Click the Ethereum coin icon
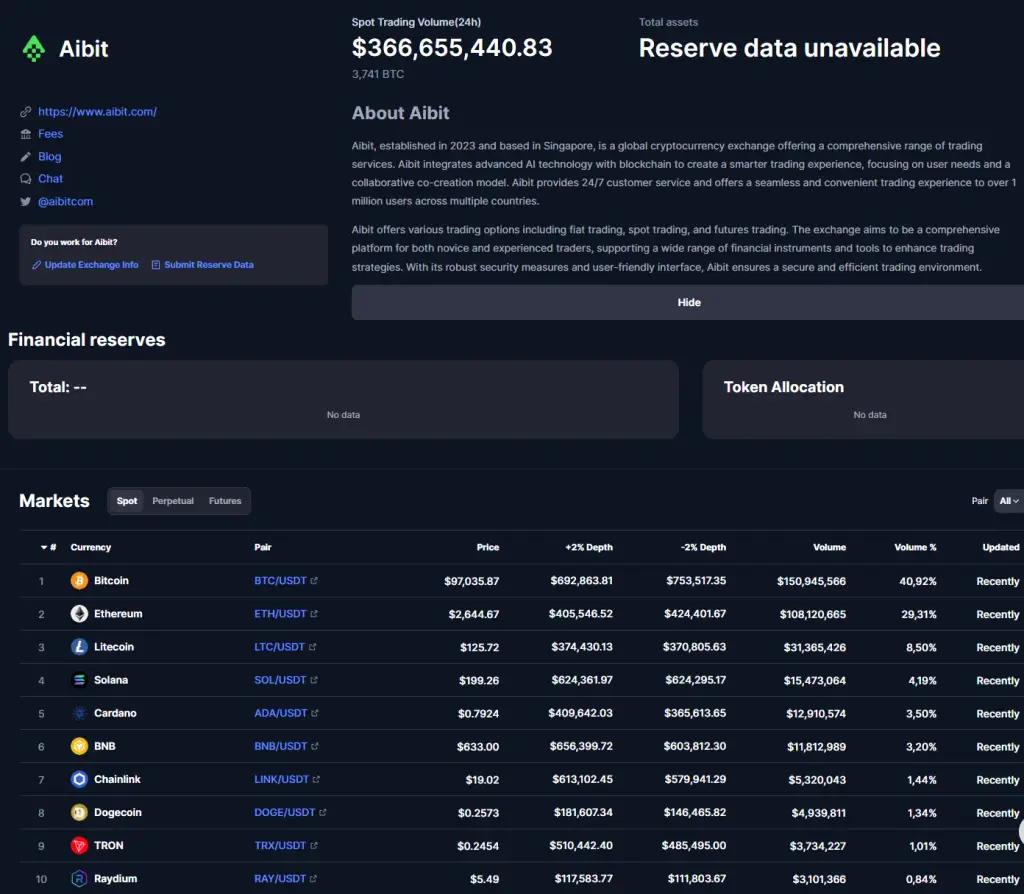1024x894 pixels. [x=79, y=614]
